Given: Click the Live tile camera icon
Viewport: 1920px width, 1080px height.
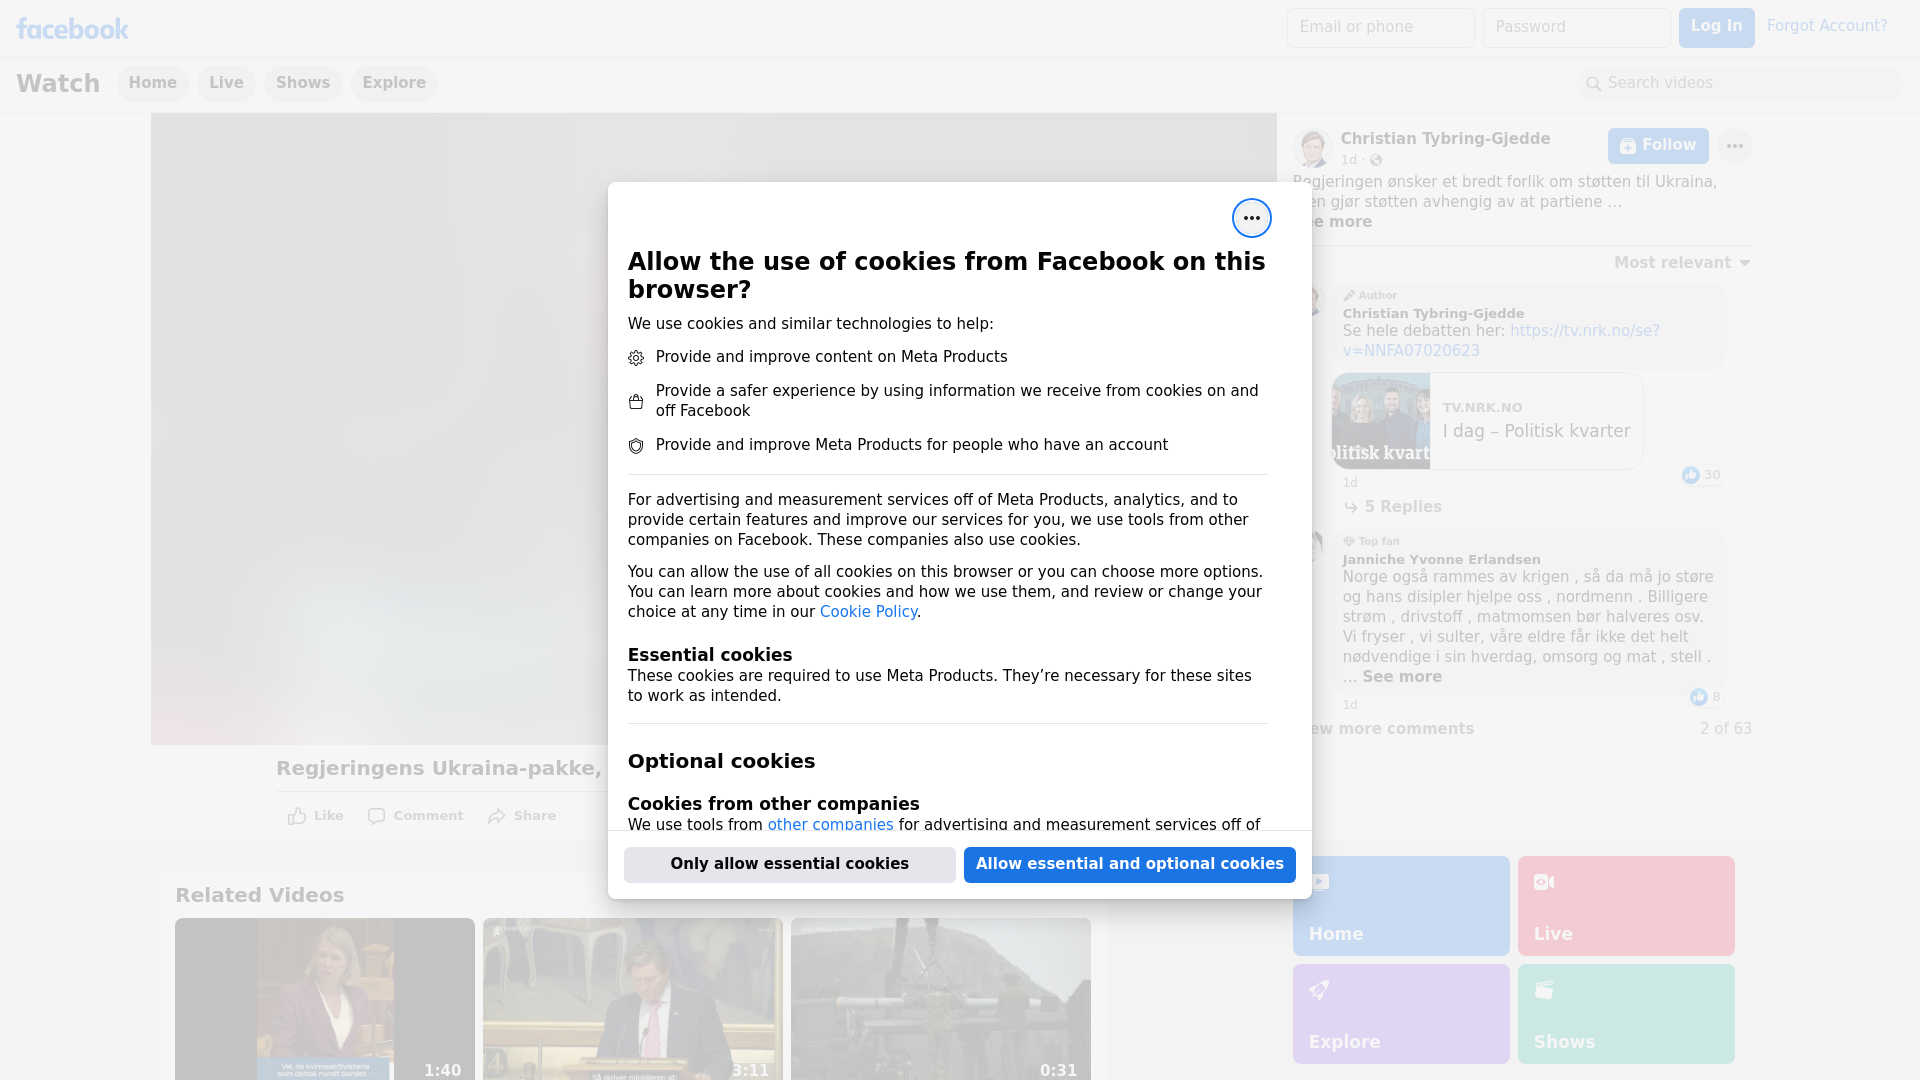Looking at the screenshot, I should coord(1544,882).
